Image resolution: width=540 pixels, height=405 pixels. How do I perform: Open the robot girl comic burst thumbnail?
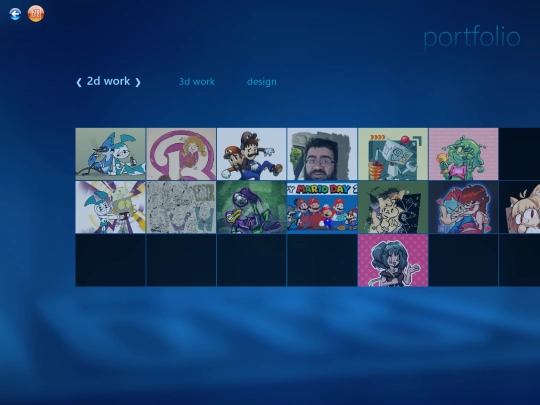[x=111, y=207]
